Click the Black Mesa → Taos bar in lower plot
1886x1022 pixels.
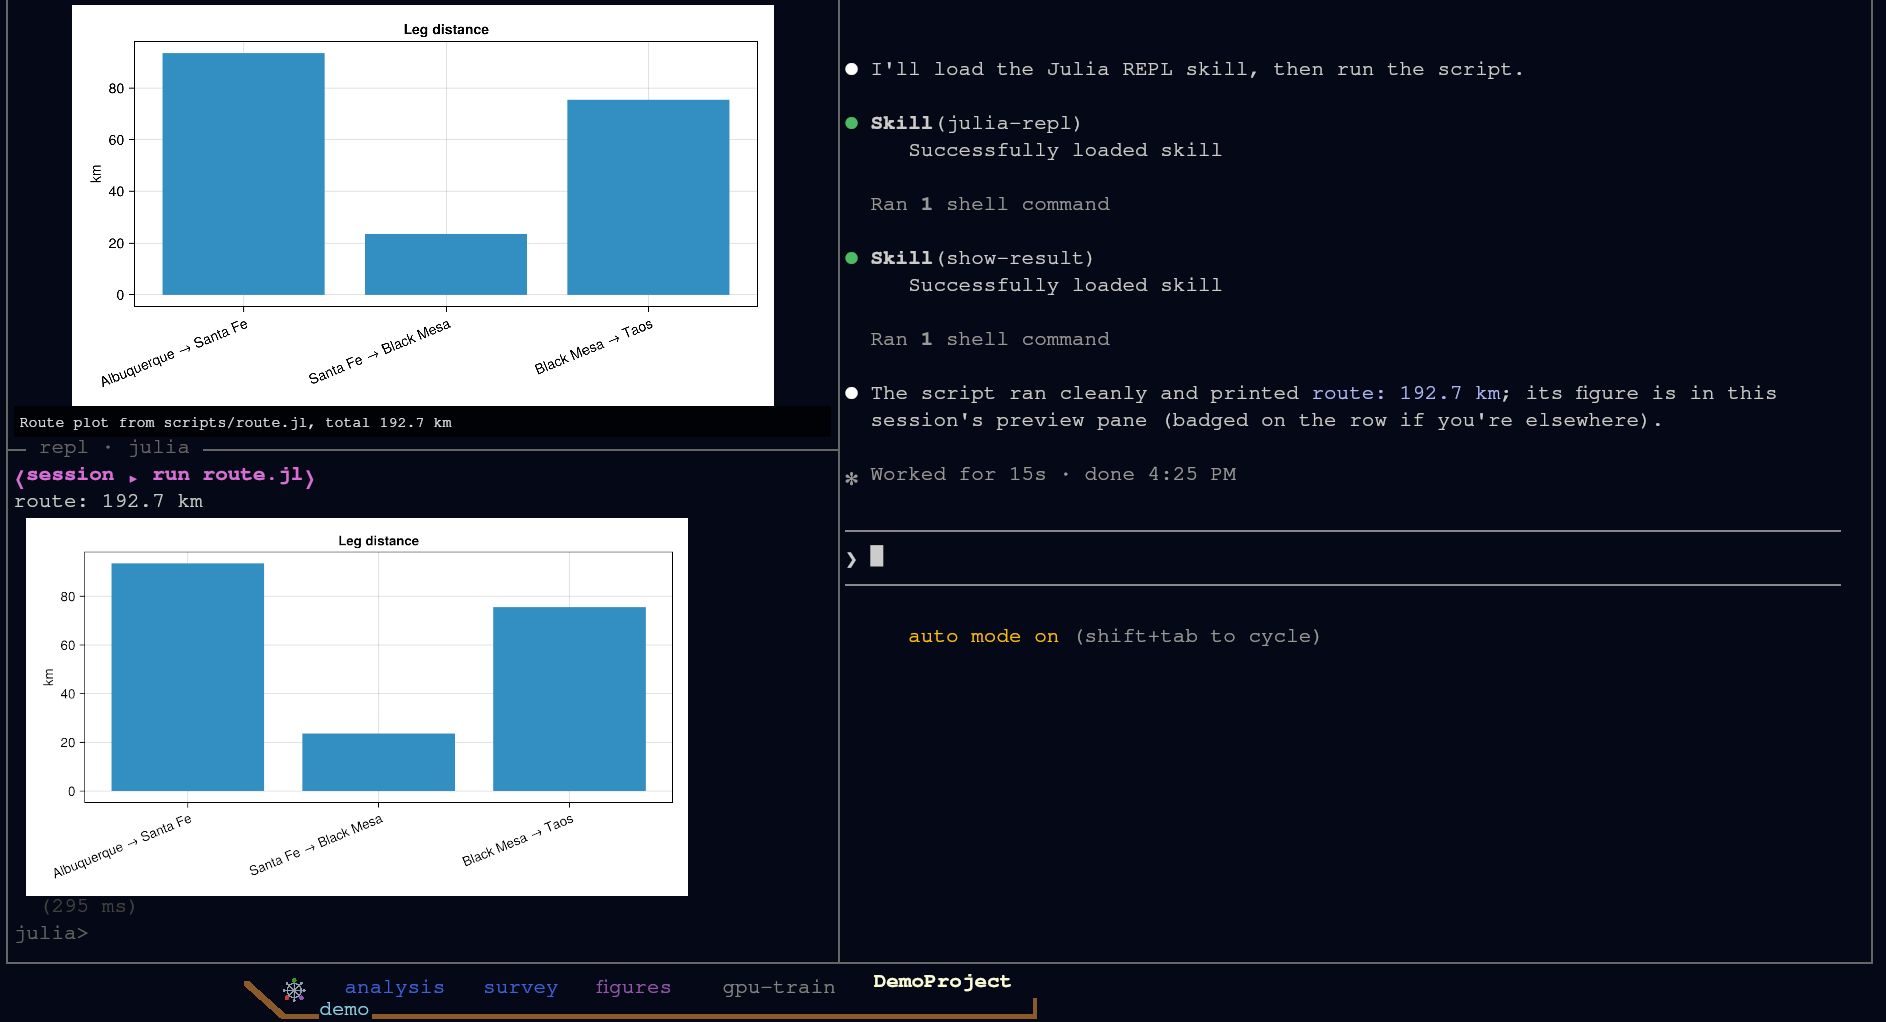(569, 699)
